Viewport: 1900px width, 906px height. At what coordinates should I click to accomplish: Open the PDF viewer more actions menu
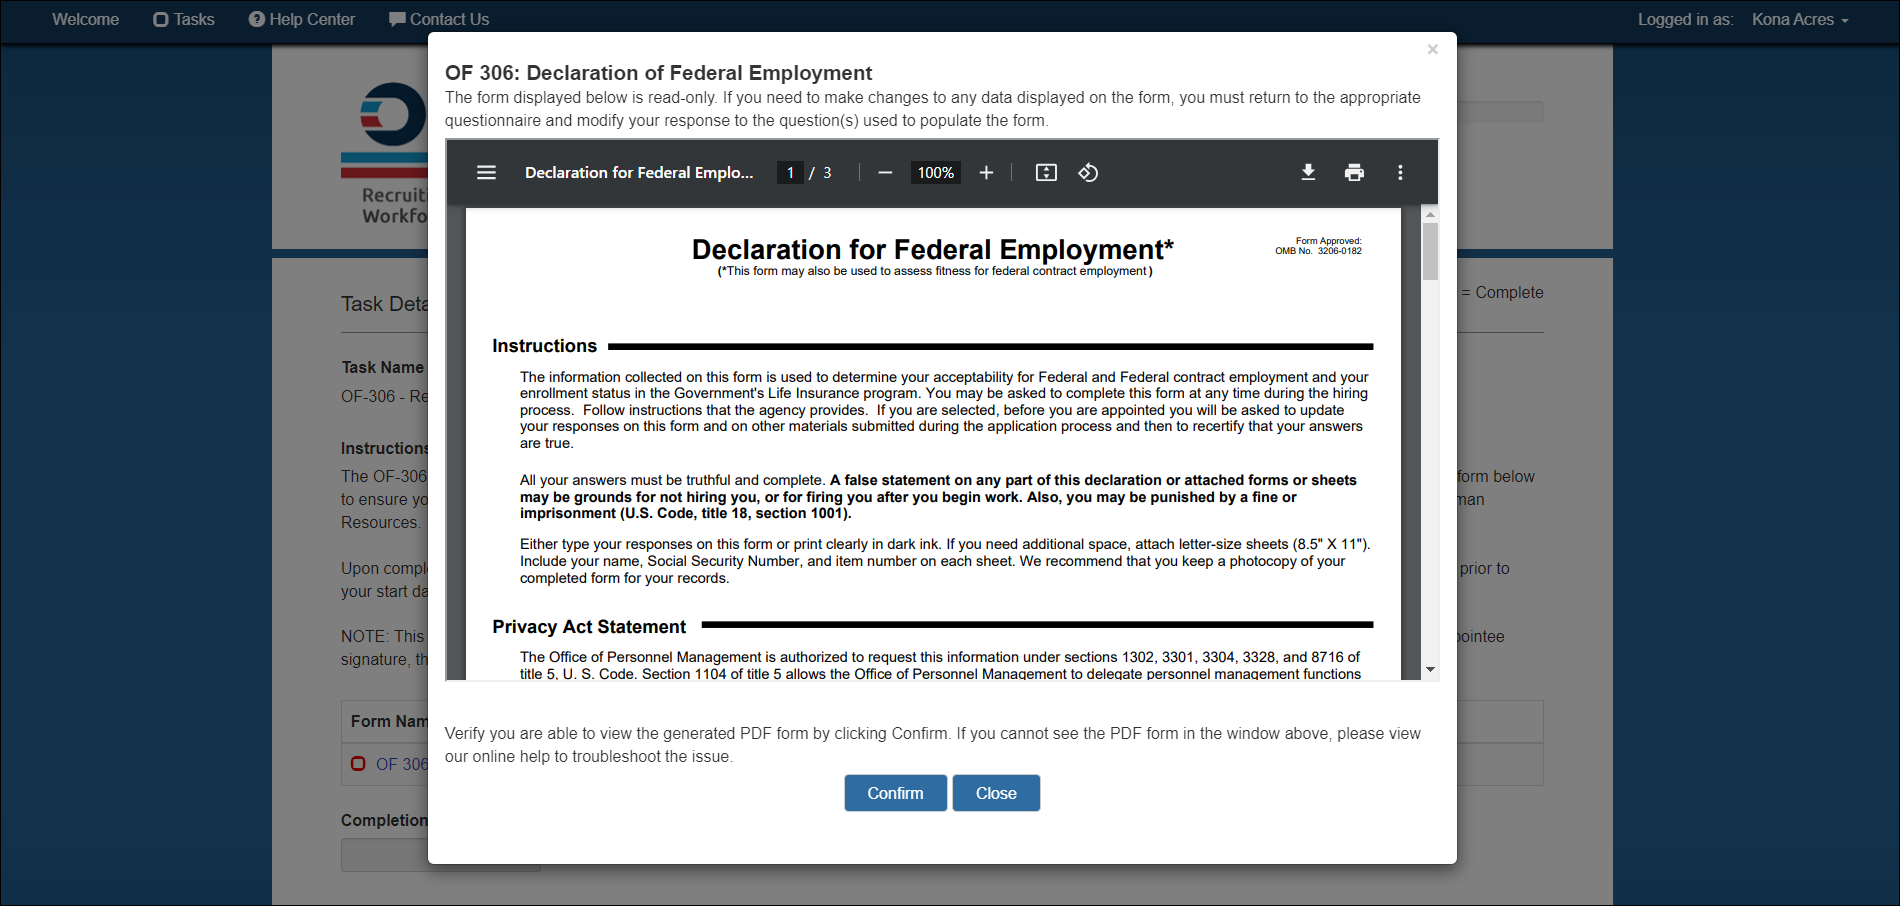[x=1400, y=173]
